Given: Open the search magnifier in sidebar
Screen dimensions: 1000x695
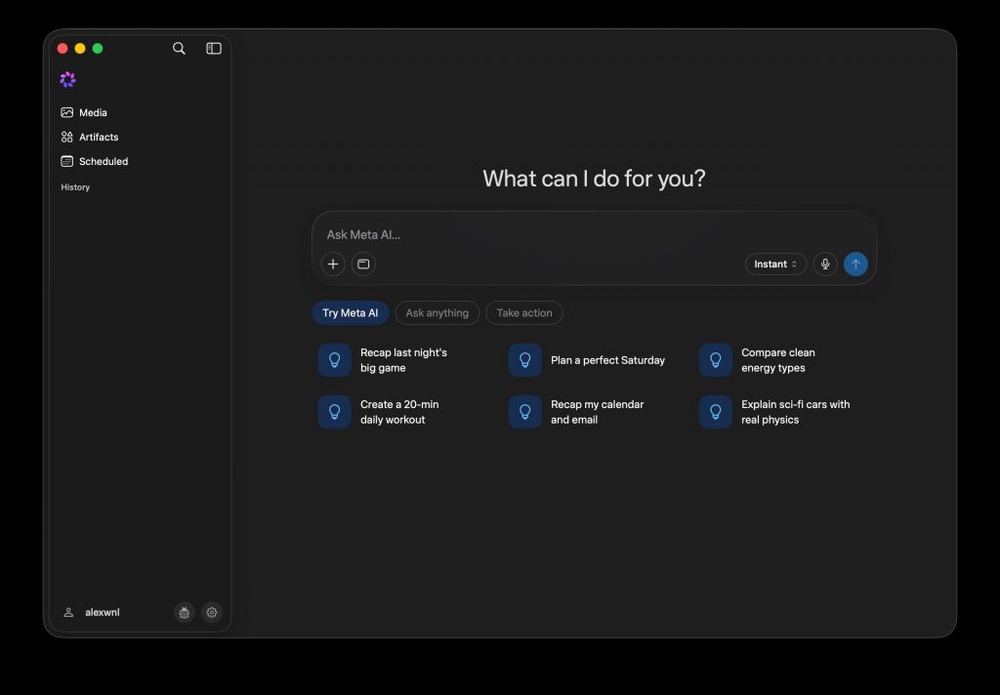Looking at the screenshot, I should click(x=179, y=48).
